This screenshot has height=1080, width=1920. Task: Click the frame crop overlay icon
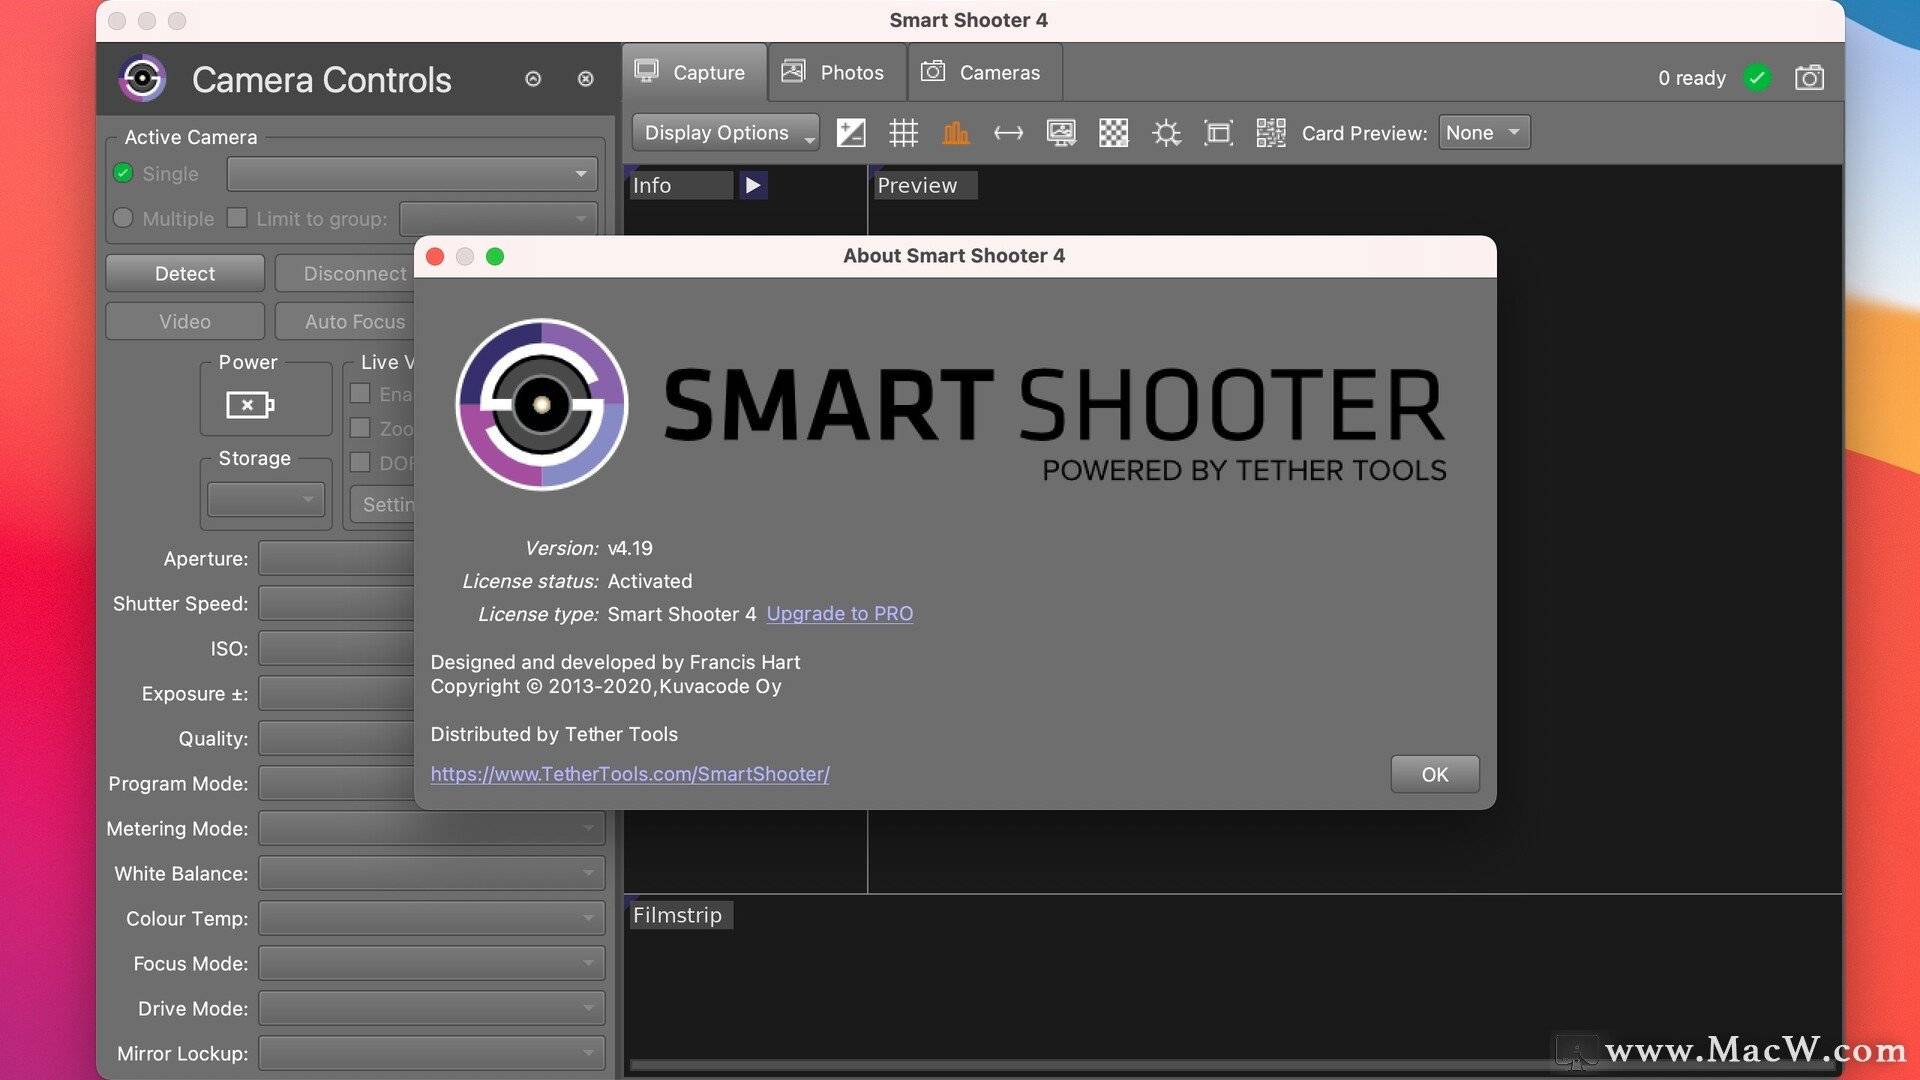click(1218, 133)
